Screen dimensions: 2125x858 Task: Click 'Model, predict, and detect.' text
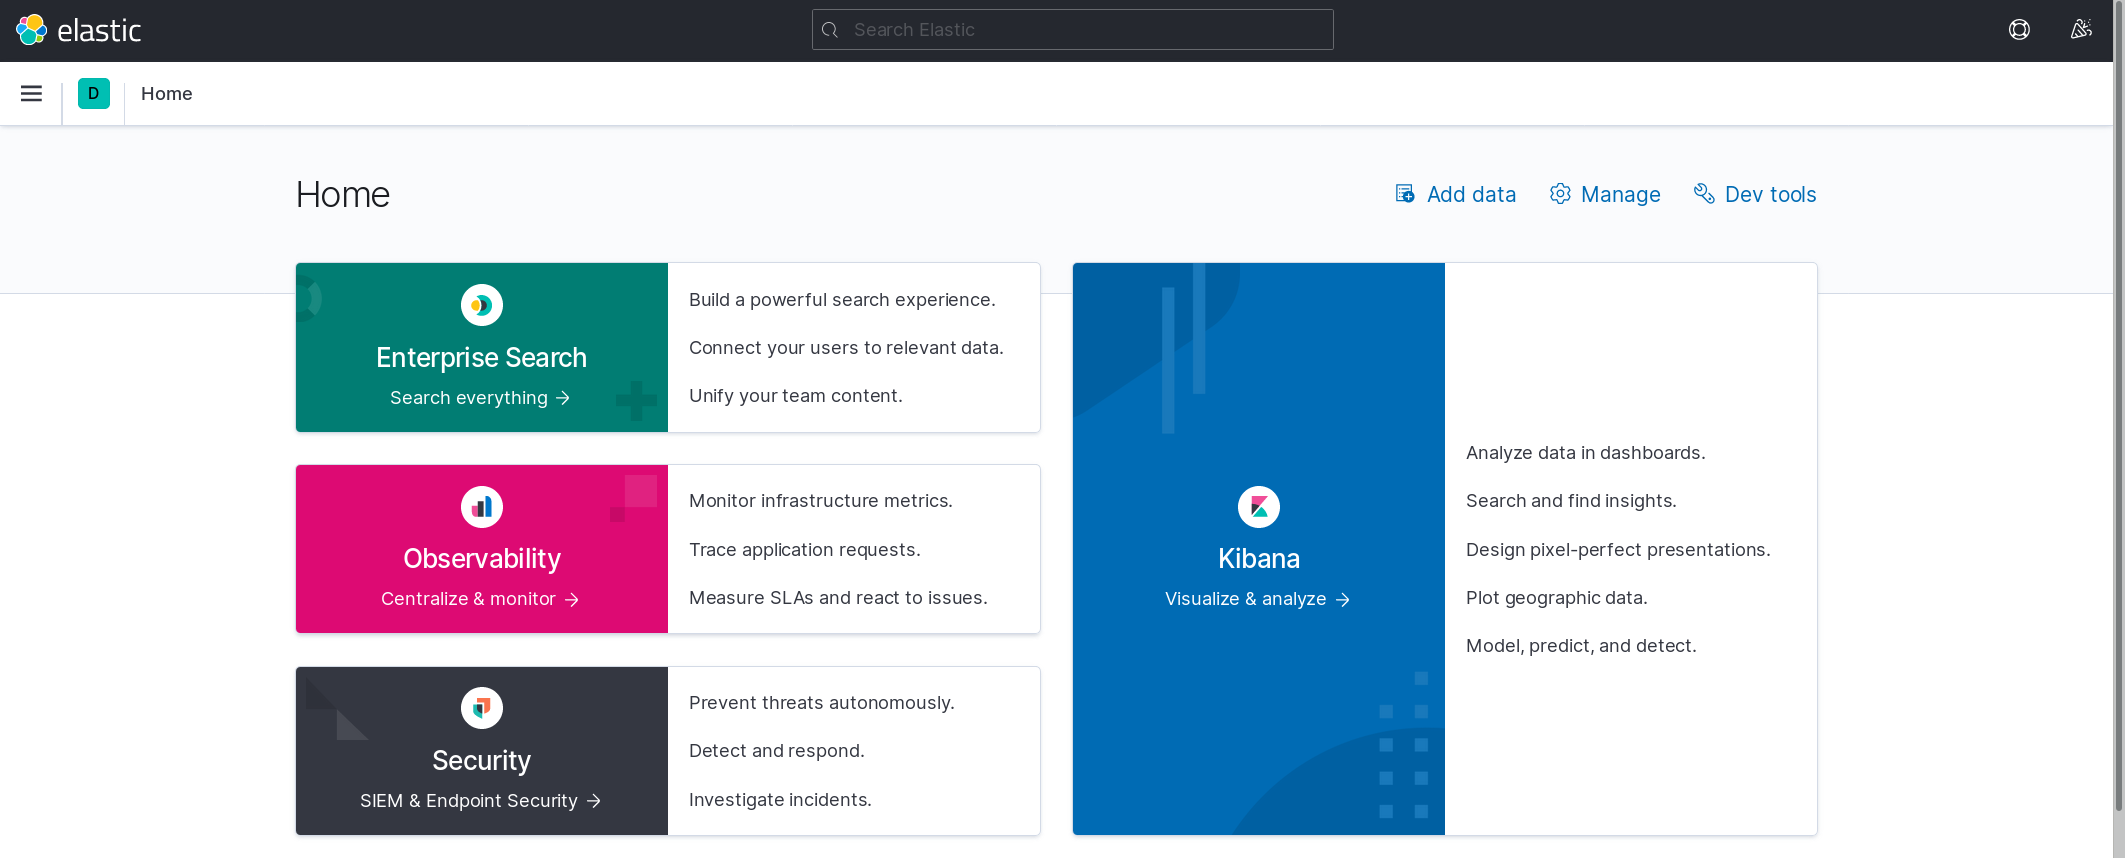[x=1581, y=646]
